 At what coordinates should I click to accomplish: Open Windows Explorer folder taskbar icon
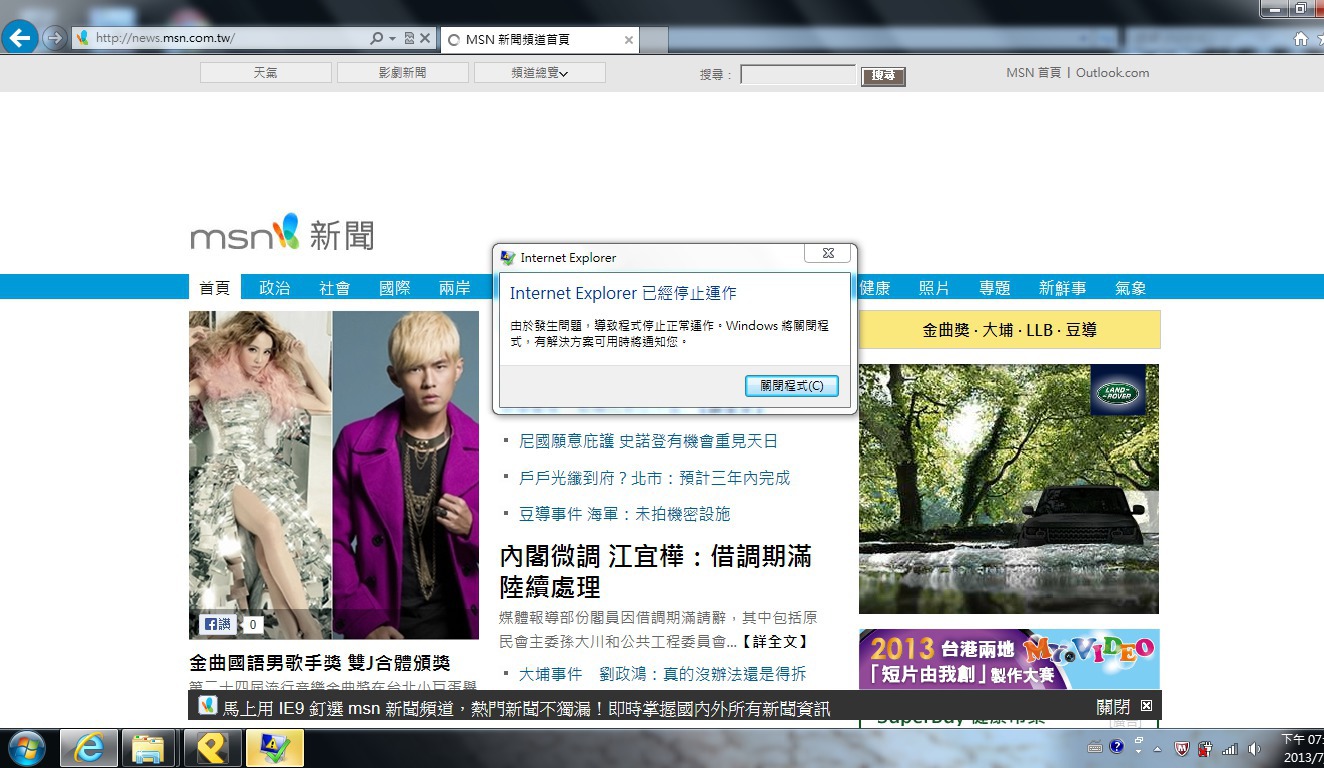149,748
